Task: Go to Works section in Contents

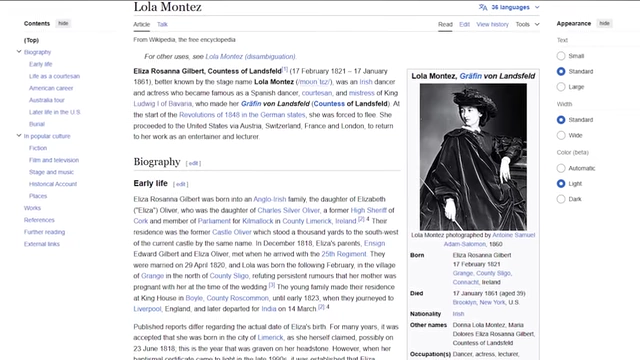Action: tap(32, 208)
